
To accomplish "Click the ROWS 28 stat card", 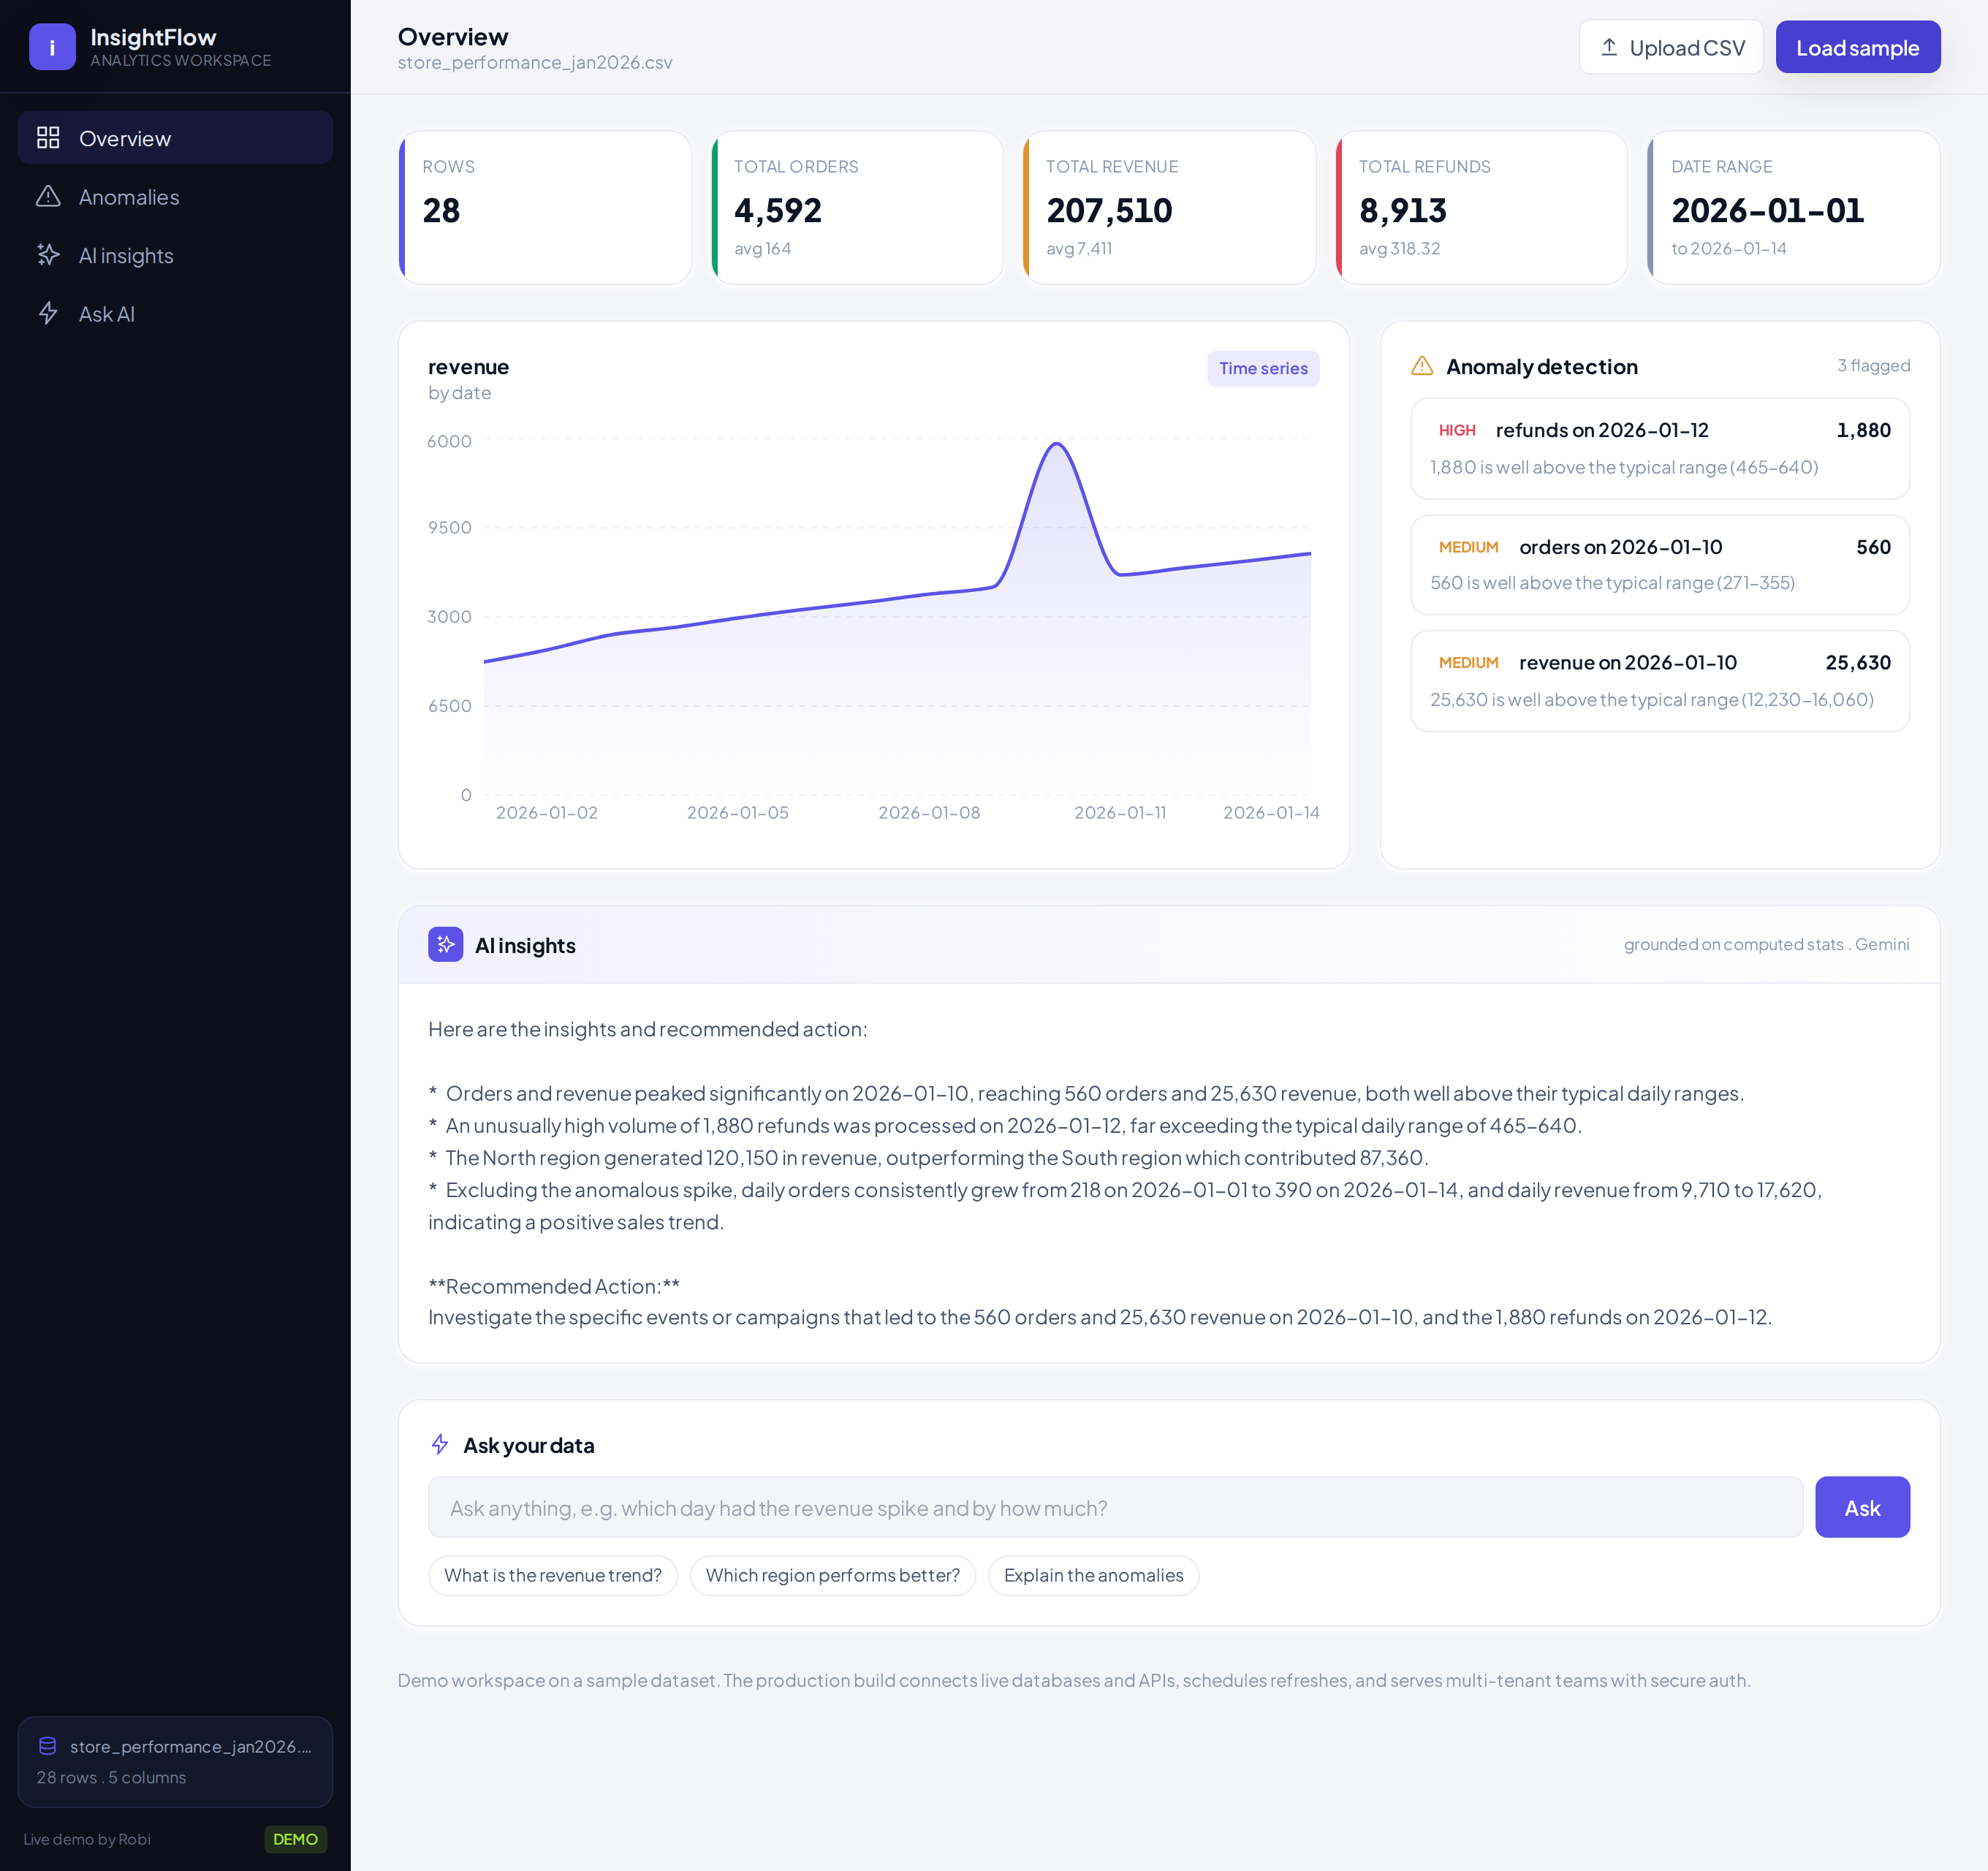I will (x=545, y=208).
